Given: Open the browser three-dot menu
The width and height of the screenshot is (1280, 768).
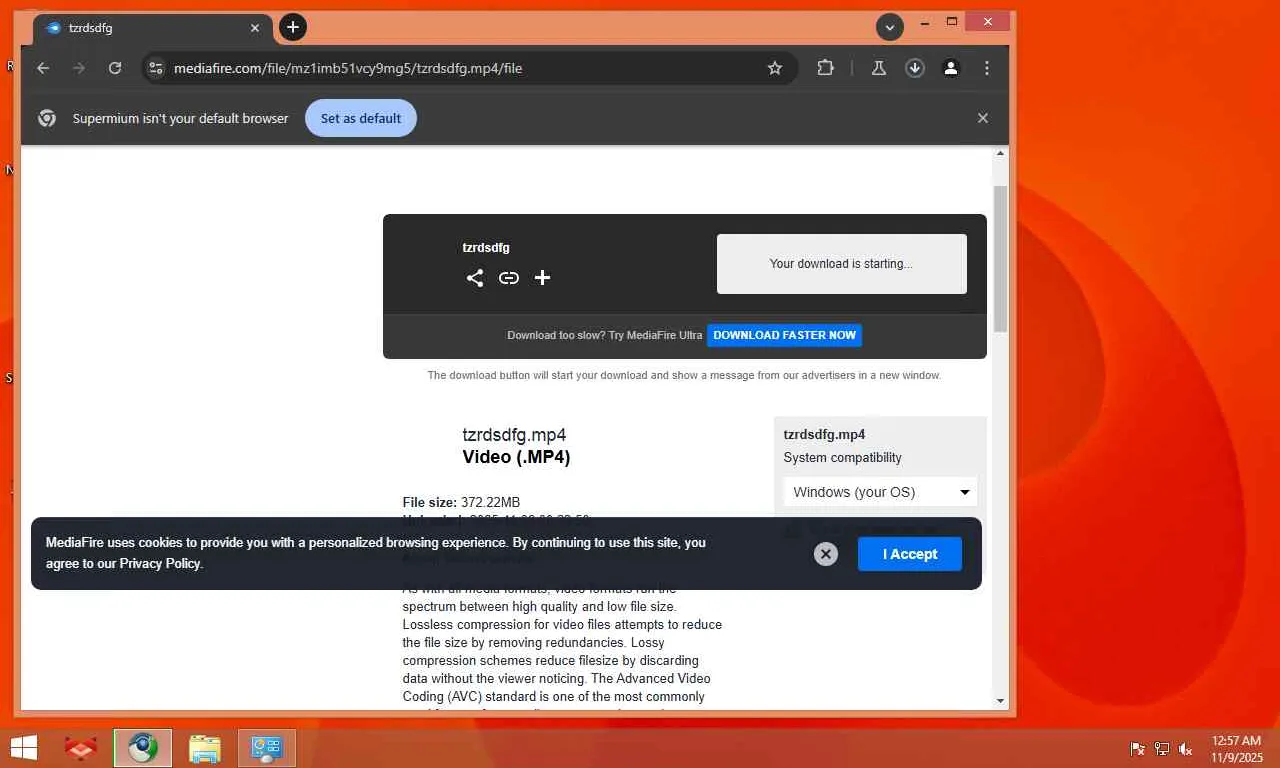Looking at the screenshot, I should point(987,68).
